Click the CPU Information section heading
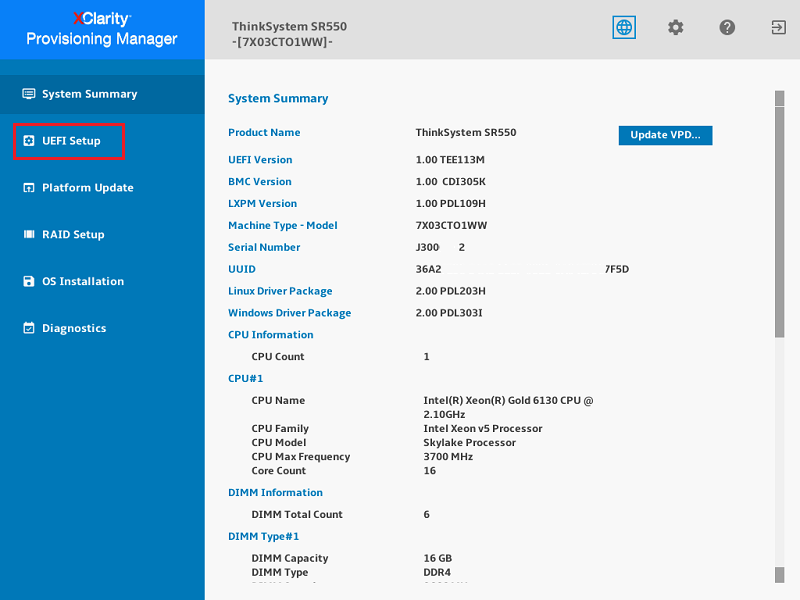The width and height of the screenshot is (800, 600). pos(270,335)
